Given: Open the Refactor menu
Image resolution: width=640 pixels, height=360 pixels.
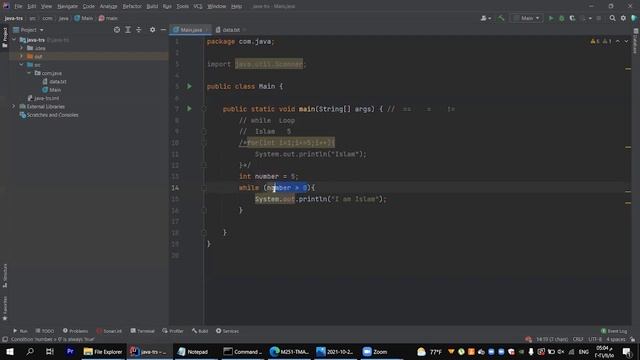Looking at the screenshot, I should [x=132, y=6].
